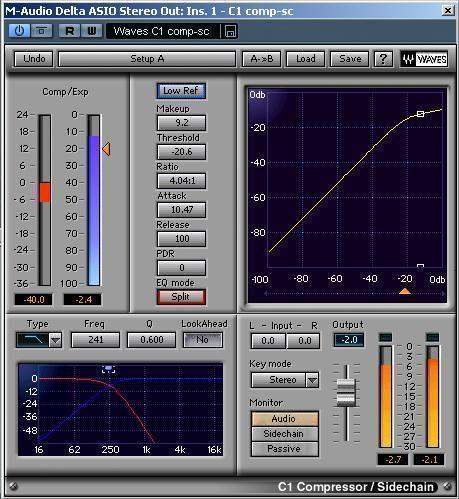Click the bypass effect icon beside power
This screenshot has width=459, height=499.
[x=41, y=31]
